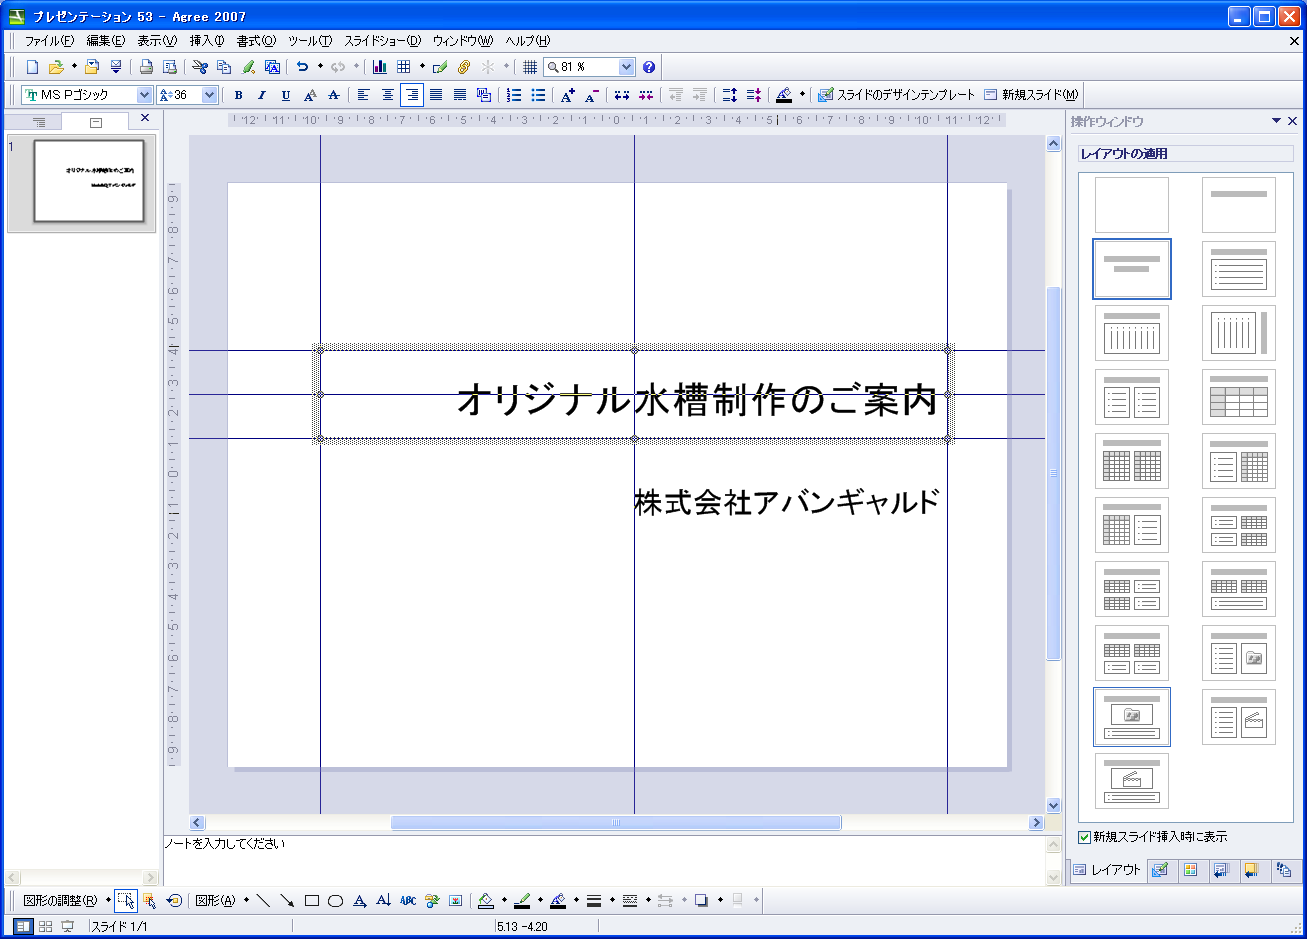
Task: Toggle italic formatting
Action: click(262, 95)
